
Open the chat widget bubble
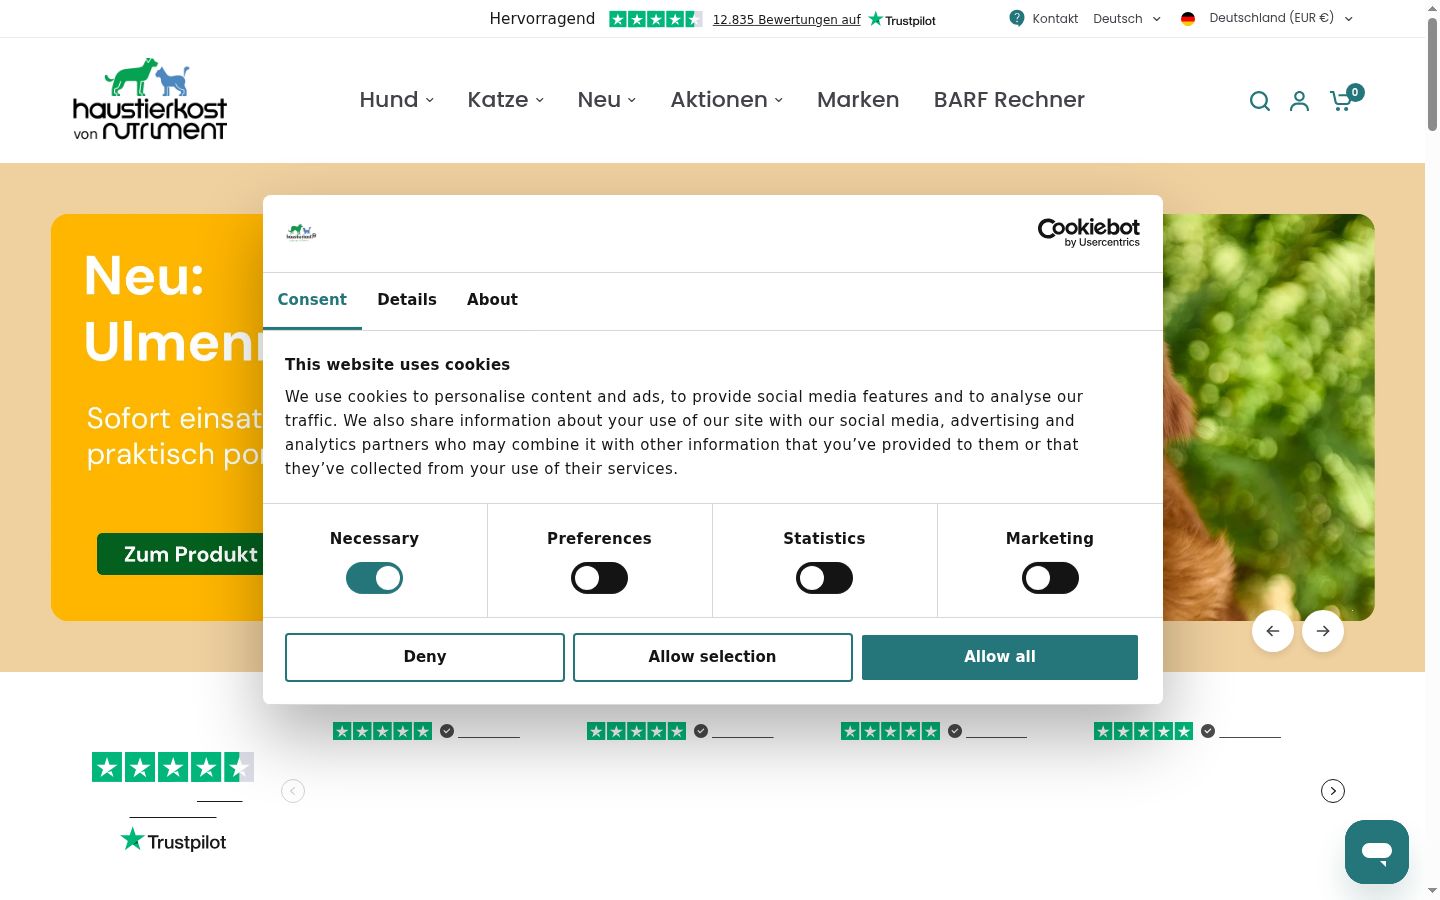click(x=1377, y=852)
